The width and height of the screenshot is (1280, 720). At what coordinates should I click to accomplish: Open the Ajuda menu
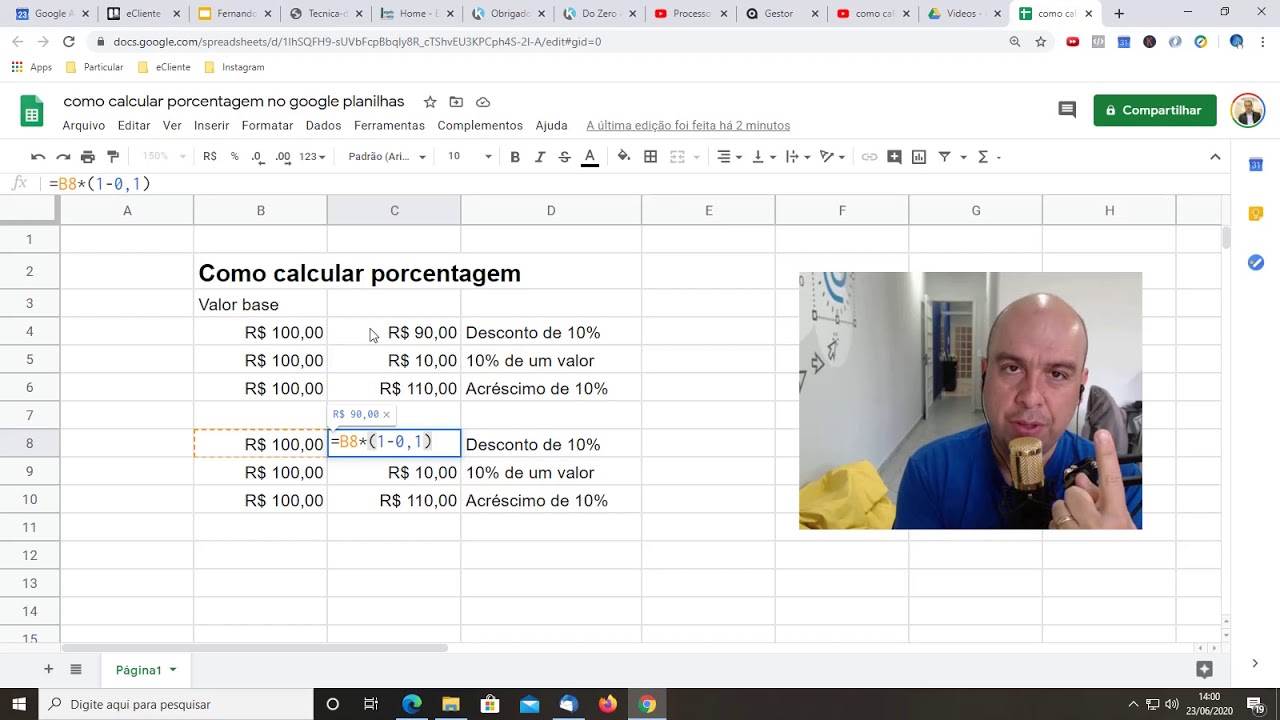coord(552,126)
